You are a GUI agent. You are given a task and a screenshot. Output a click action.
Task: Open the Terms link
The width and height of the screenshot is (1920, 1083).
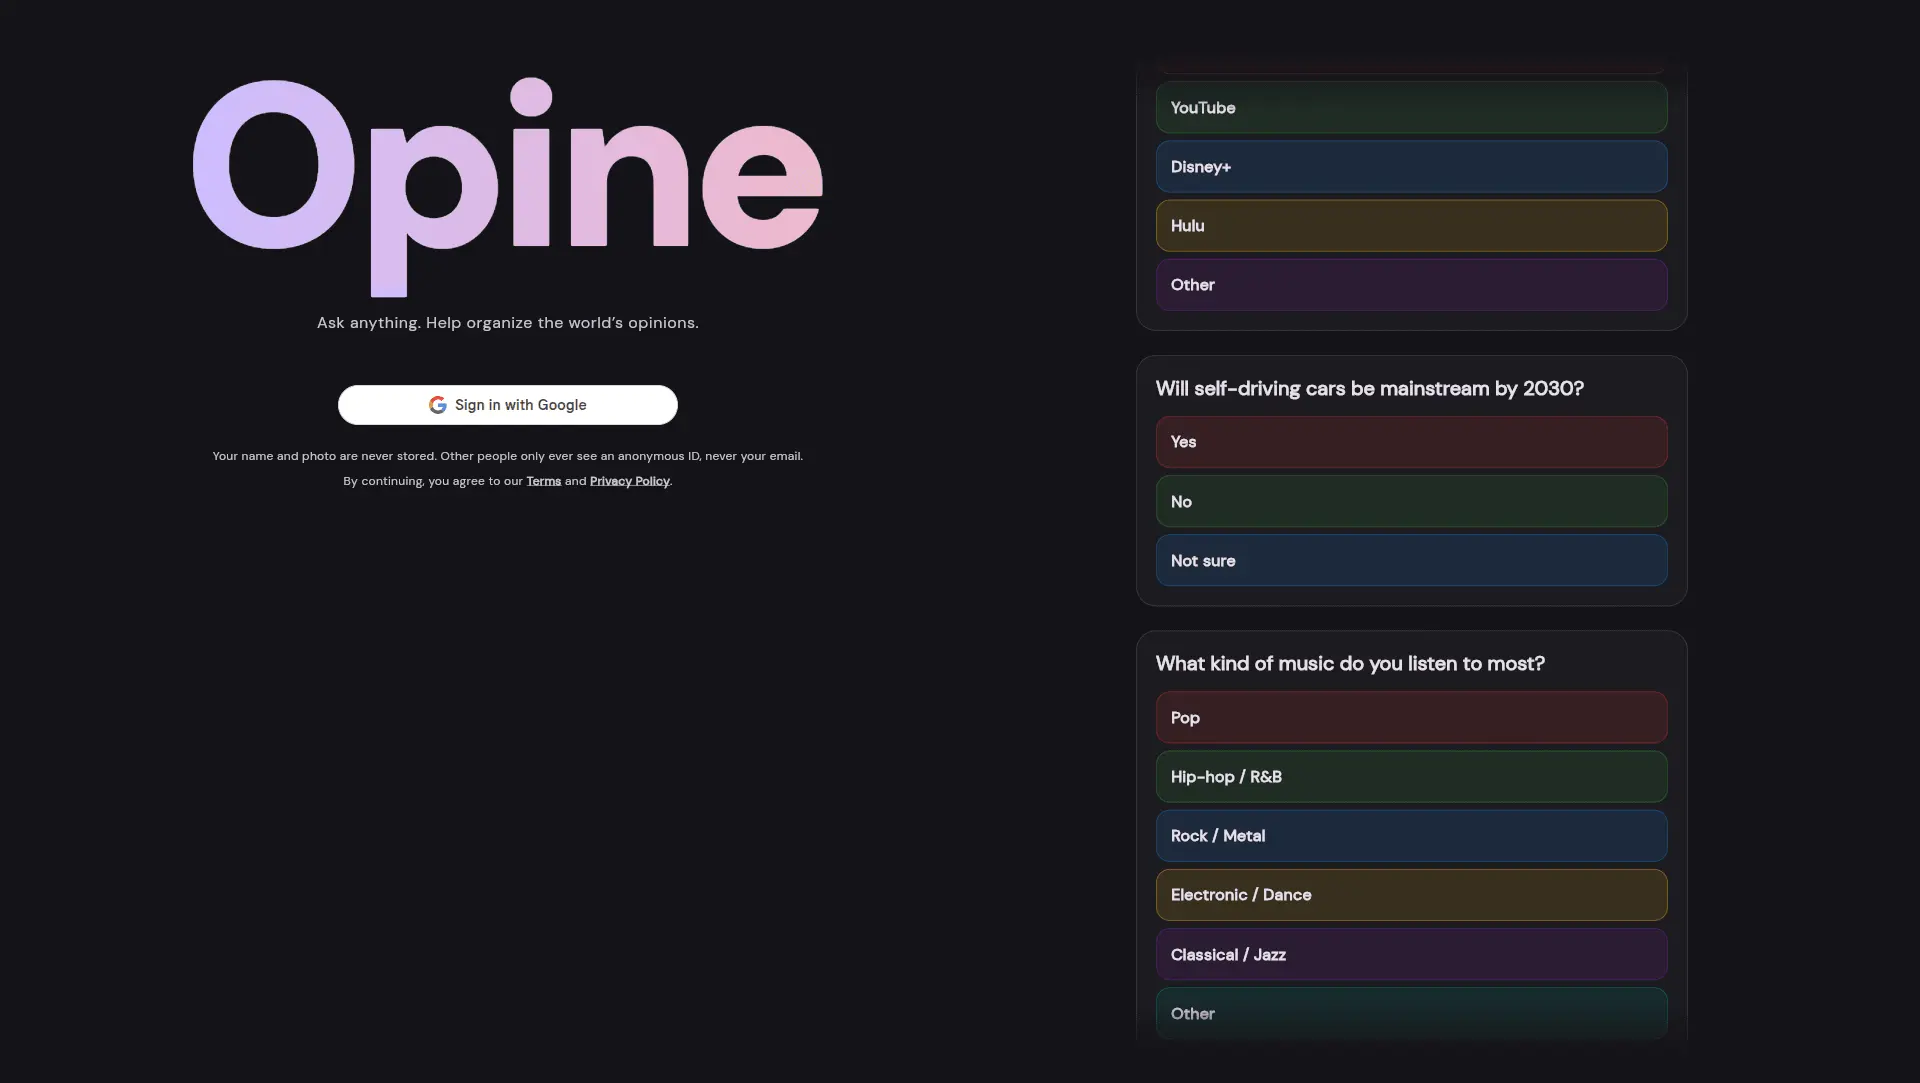point(543,481)
